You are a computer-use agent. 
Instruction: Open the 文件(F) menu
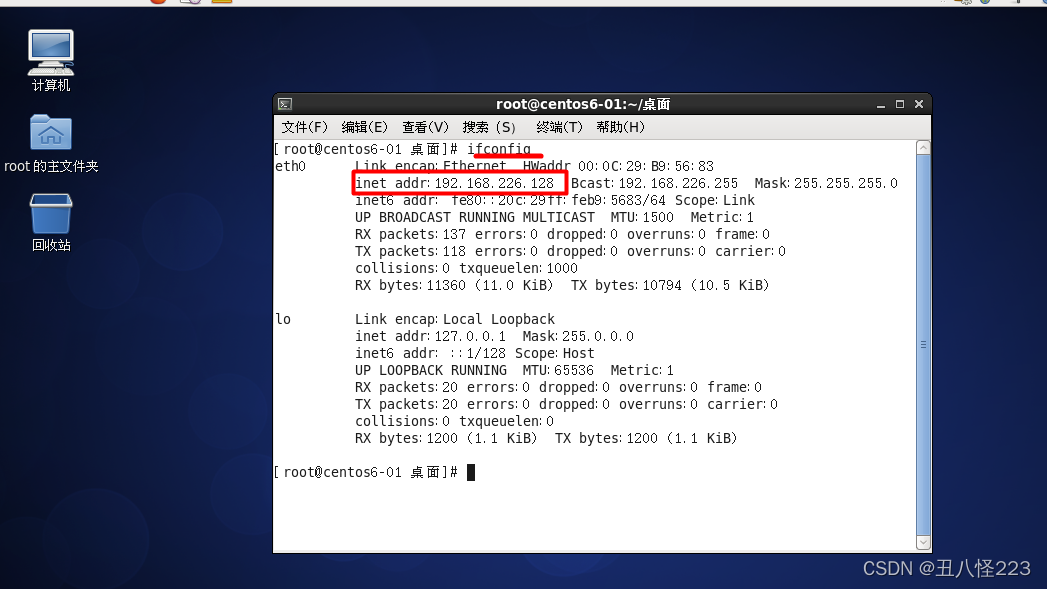point(304,127)
